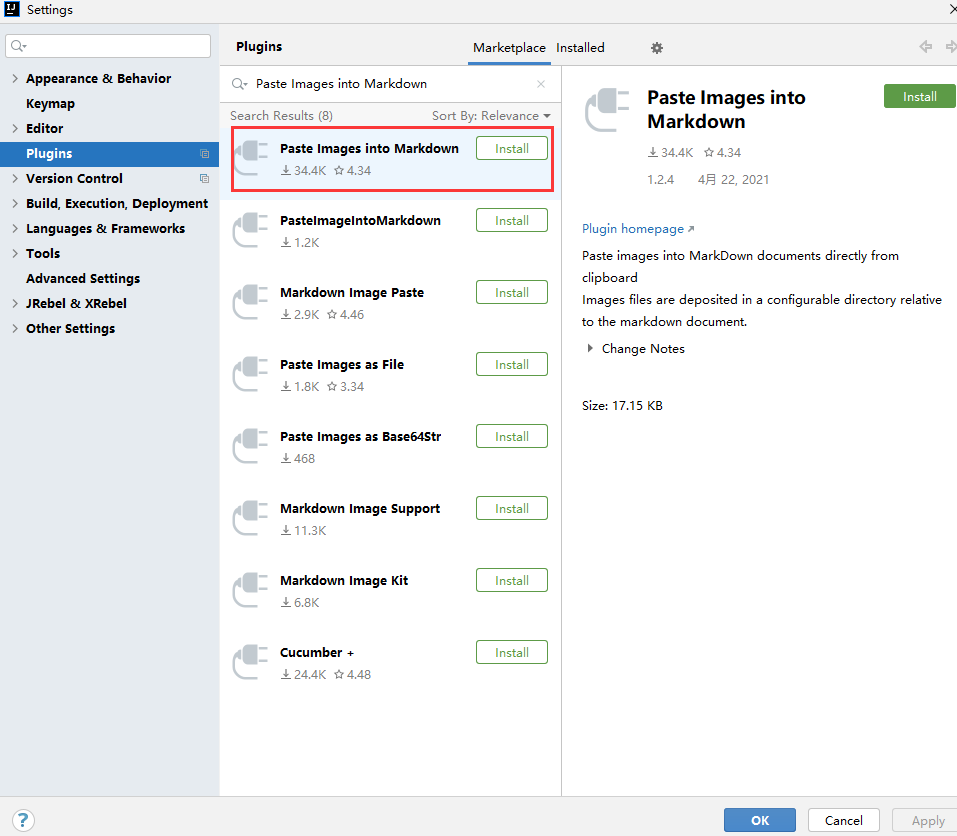This screenshot has height=836, width=957.
Task: Click the green Install button in details pane
Action: (919, 96)
